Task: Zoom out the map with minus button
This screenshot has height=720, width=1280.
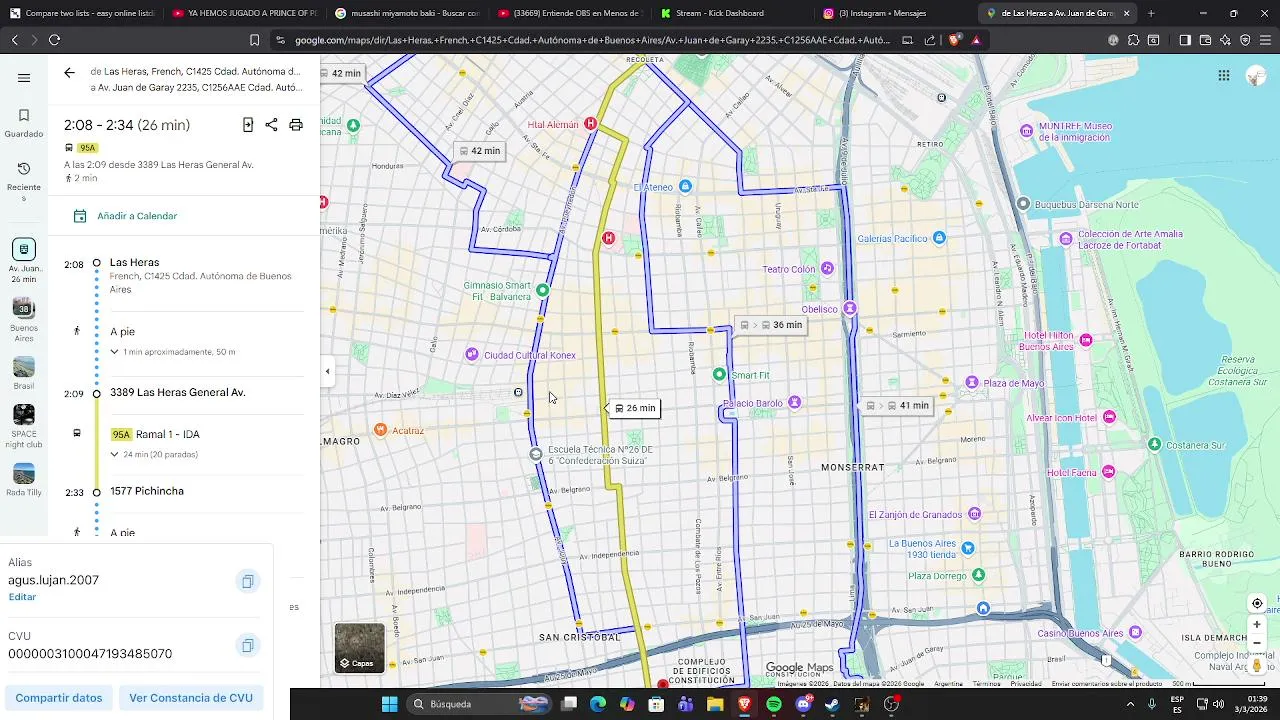Action: (1257, 643)
